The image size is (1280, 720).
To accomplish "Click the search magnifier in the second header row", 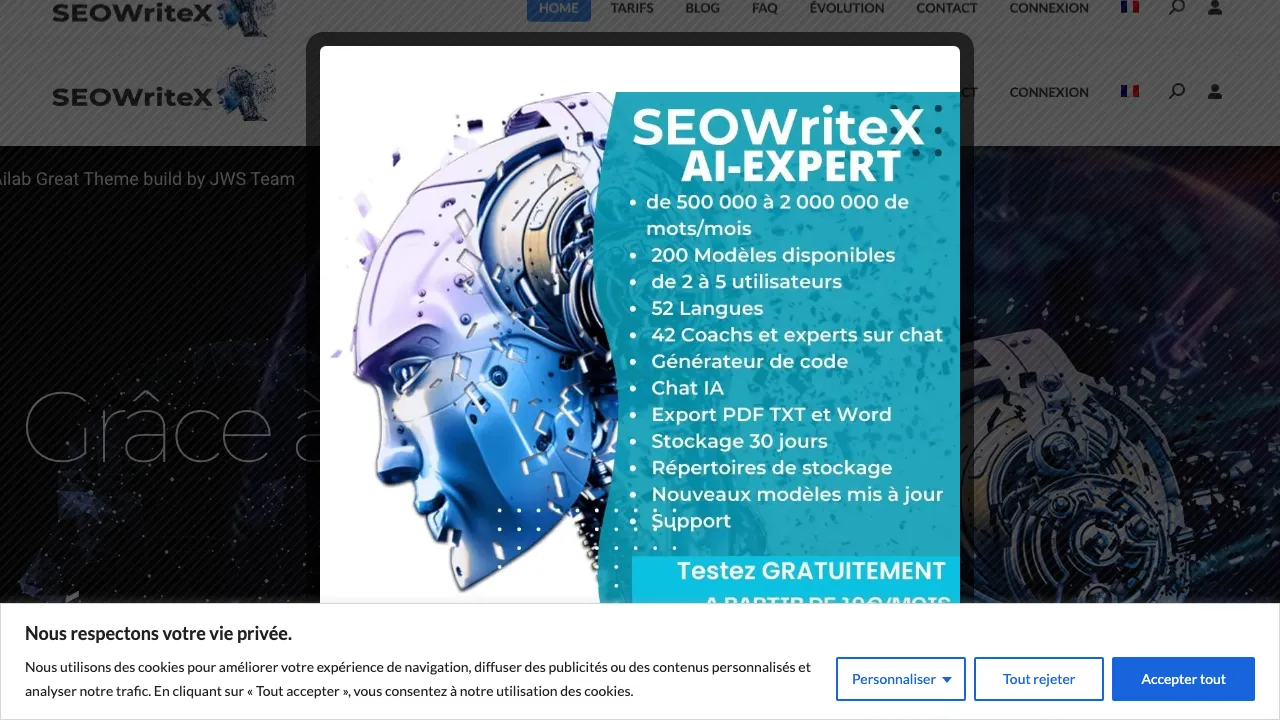I will tap(1177, 91).
